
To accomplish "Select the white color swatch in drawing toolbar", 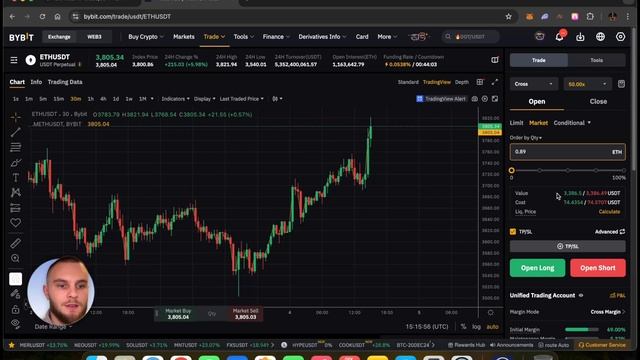I will (x=16, y=279).
